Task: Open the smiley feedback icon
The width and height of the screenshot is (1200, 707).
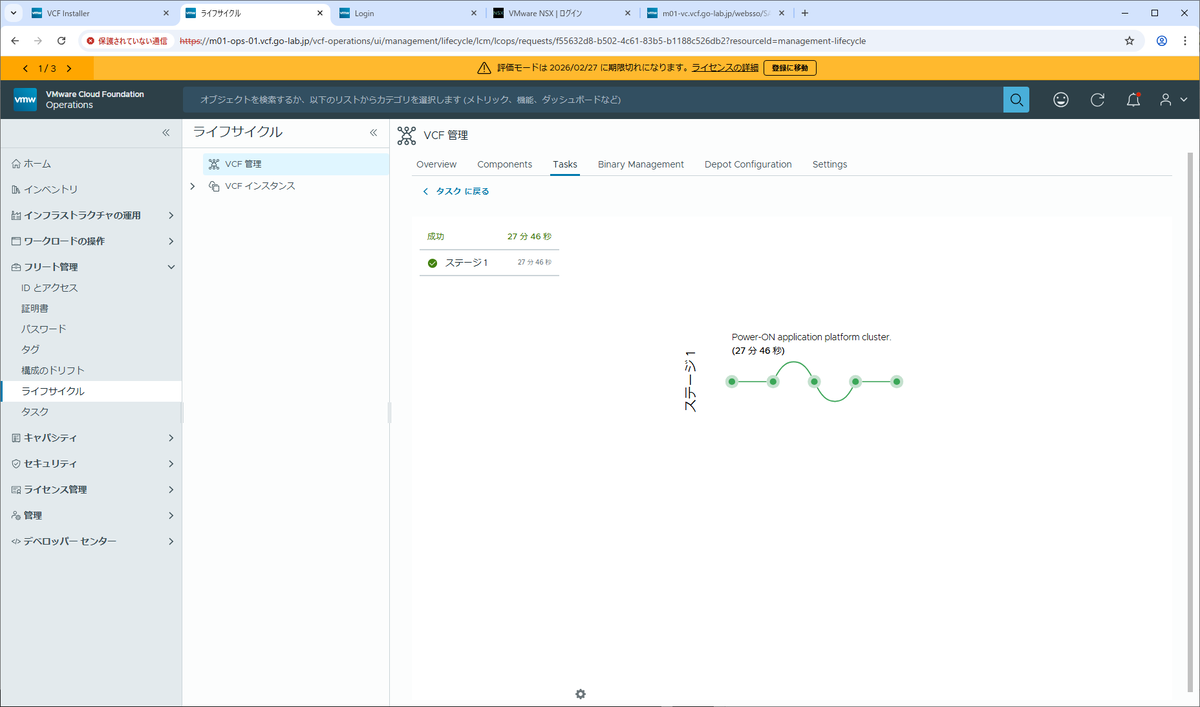Action: [1061, 100]
